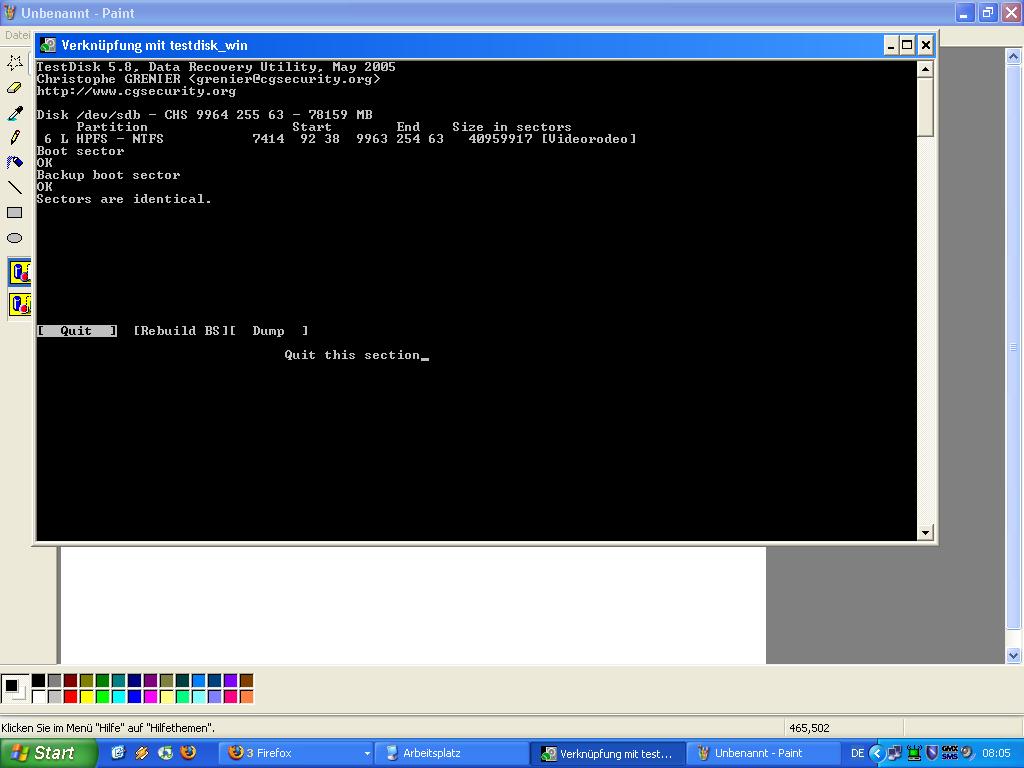Pick the bright red color swatch

click(71, 697)
